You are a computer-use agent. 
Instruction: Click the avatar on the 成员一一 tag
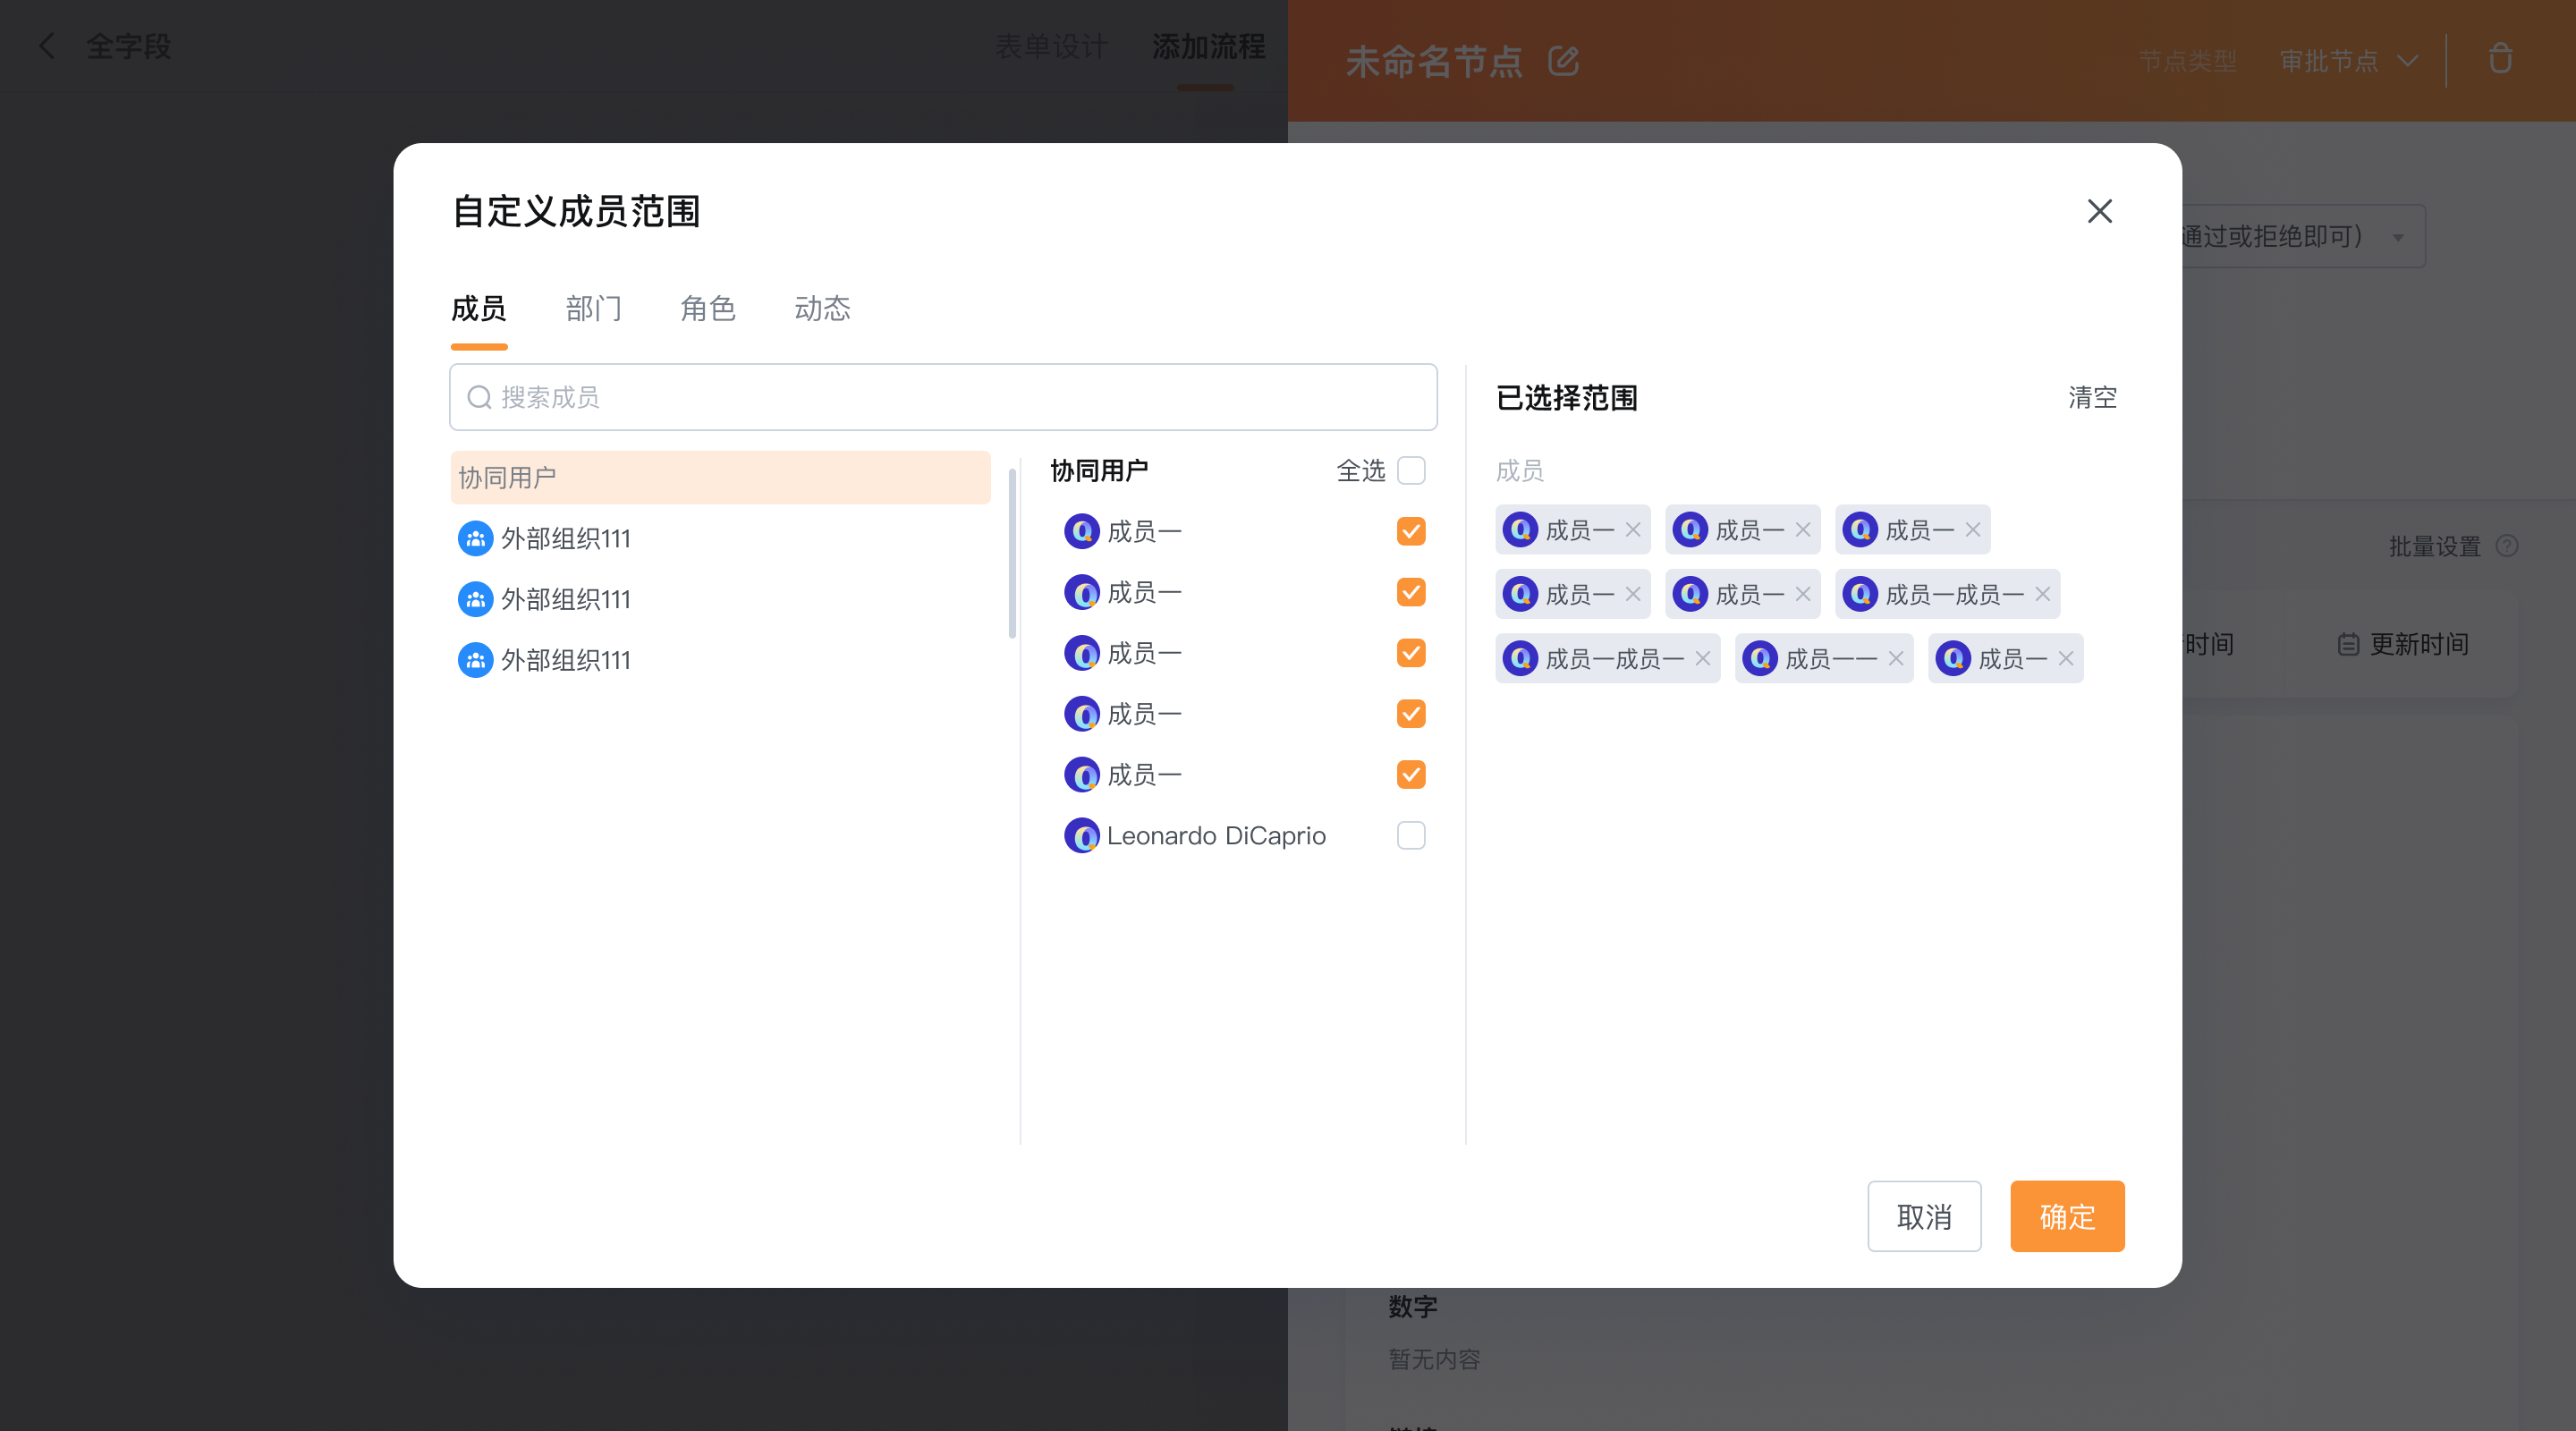point(1760,658)
